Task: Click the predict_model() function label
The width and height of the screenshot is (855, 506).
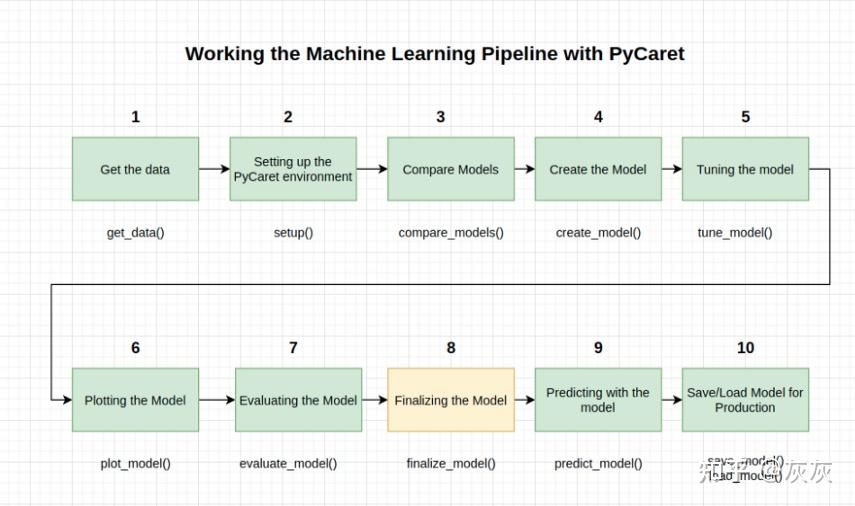Action: pos(598,464)
